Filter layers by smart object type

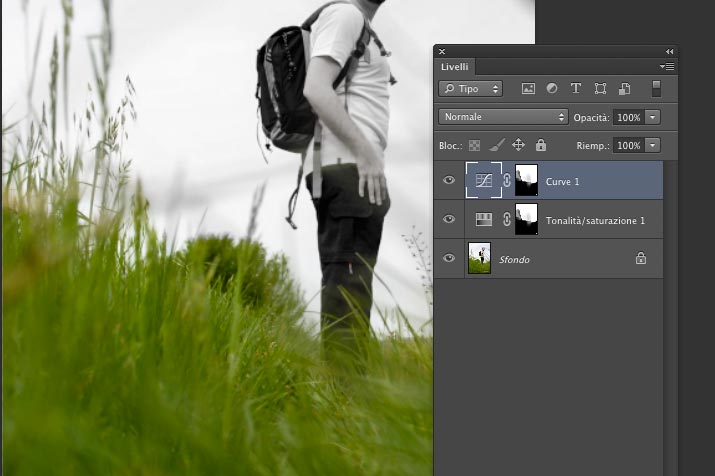624,88
